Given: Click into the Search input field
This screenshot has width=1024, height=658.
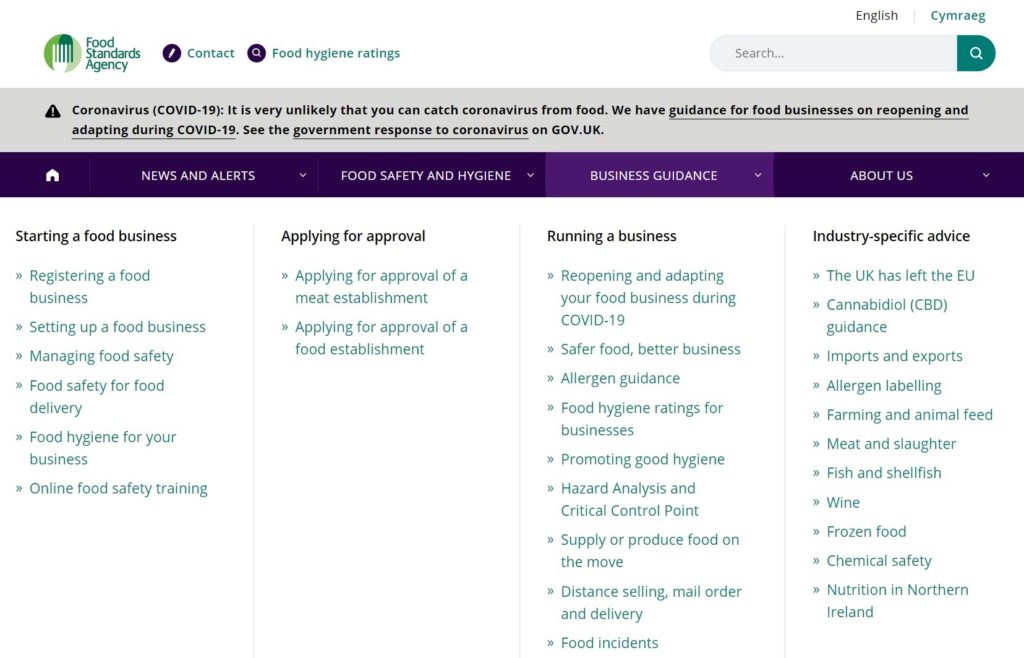Looking at the screenshot, I should [832, 53].
